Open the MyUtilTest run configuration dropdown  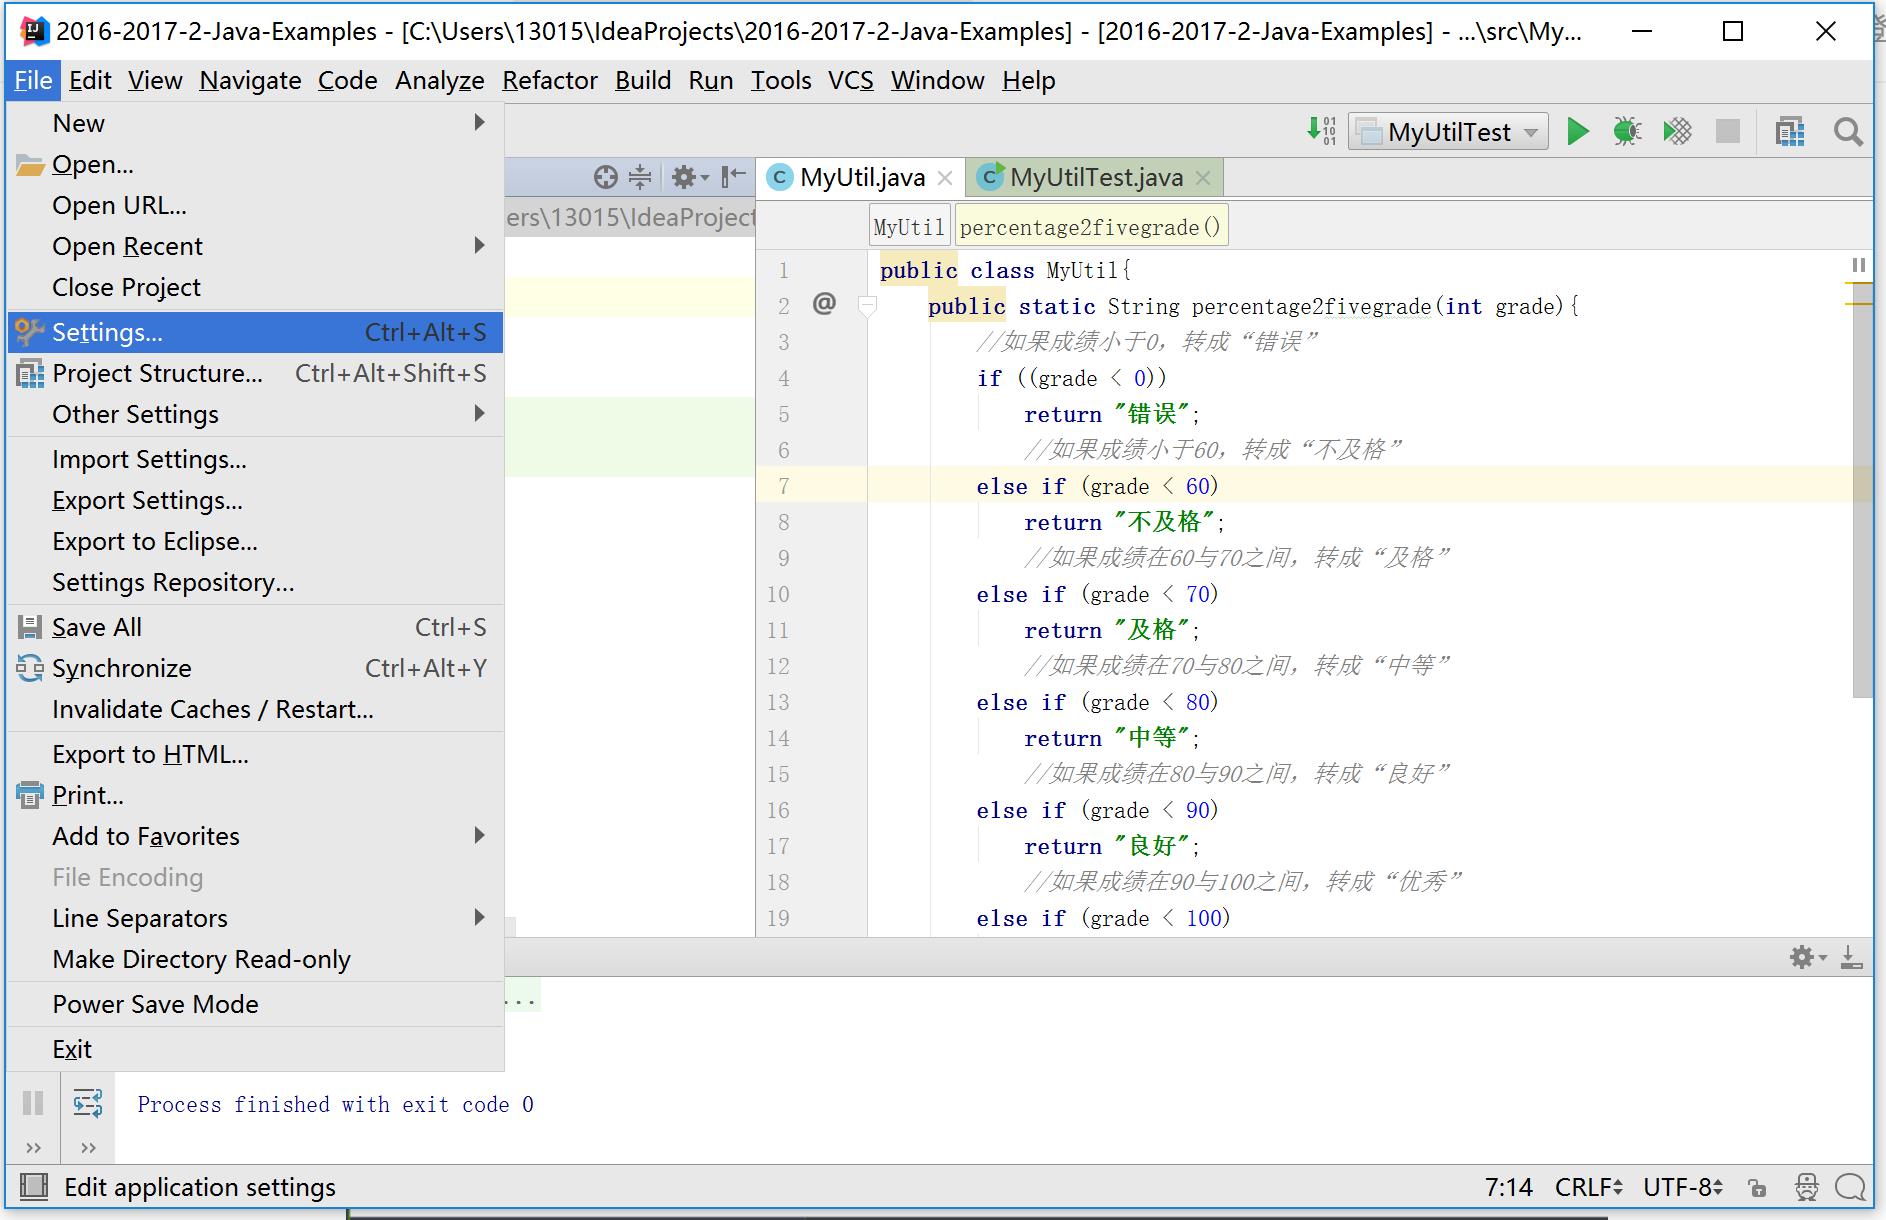pyautogui.click(x=1448, y=132)
